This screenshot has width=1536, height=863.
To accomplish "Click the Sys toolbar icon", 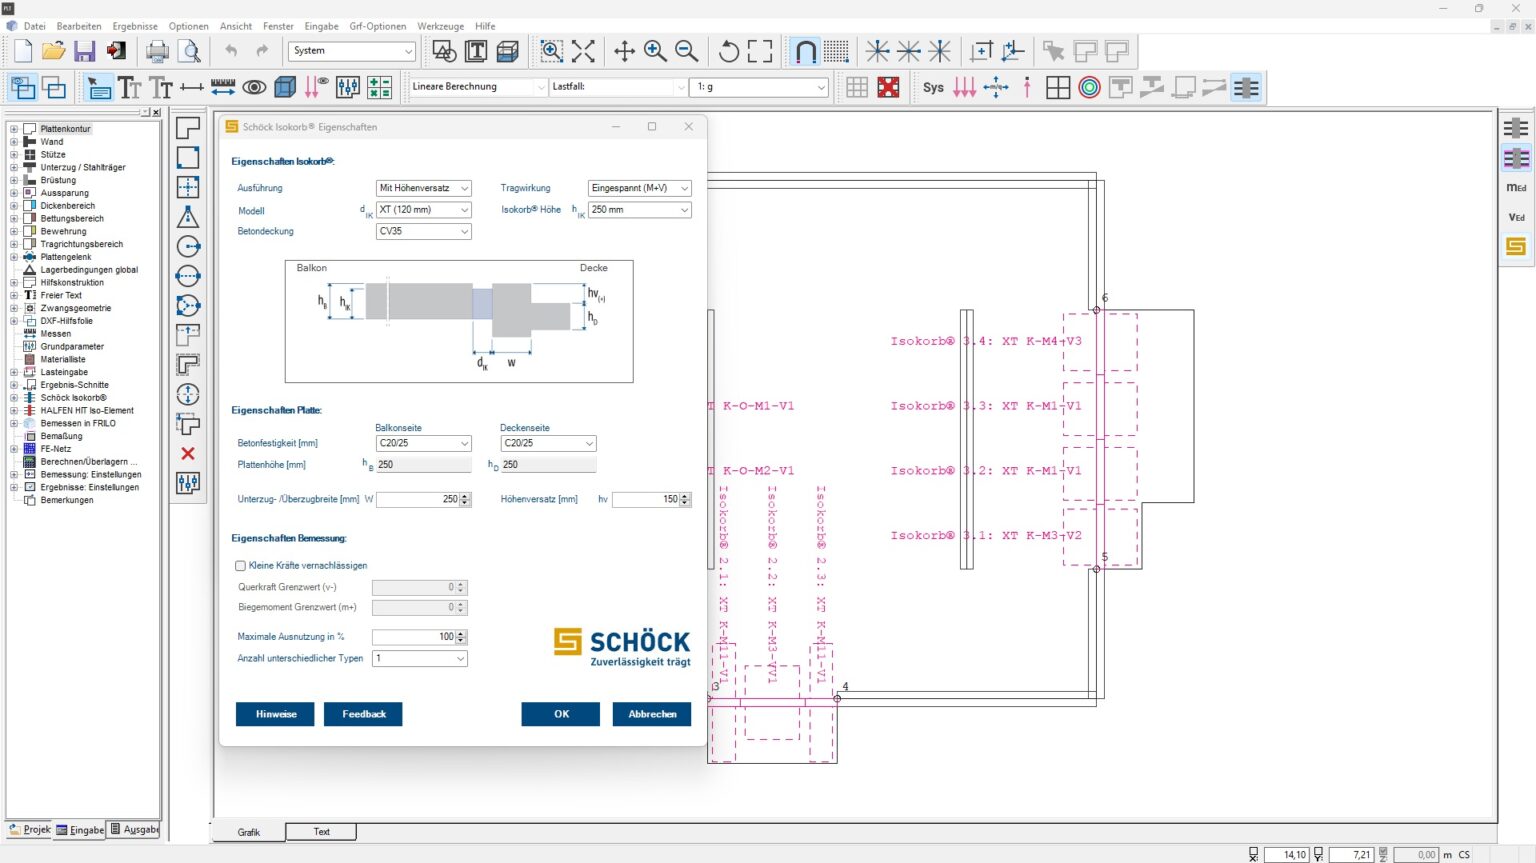I will [x=933, y=88].
